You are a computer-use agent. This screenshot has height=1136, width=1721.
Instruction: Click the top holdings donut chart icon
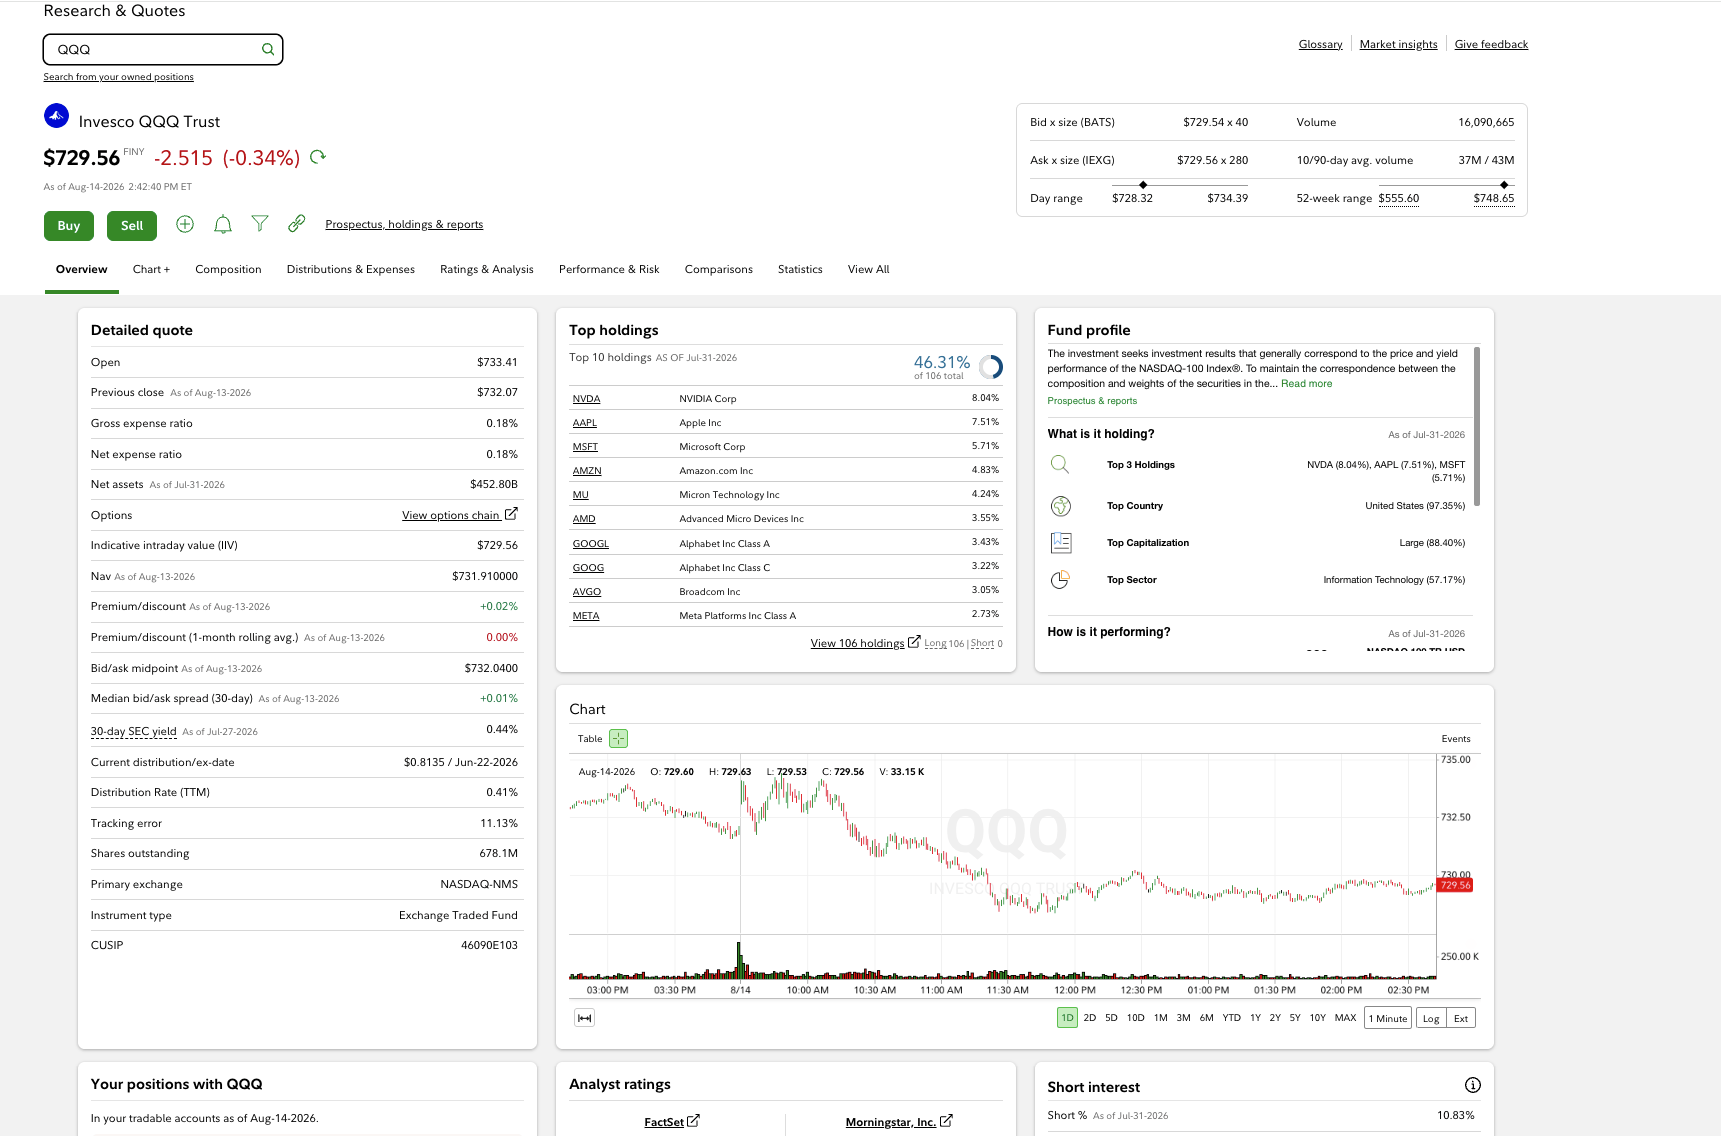[990, 367]
